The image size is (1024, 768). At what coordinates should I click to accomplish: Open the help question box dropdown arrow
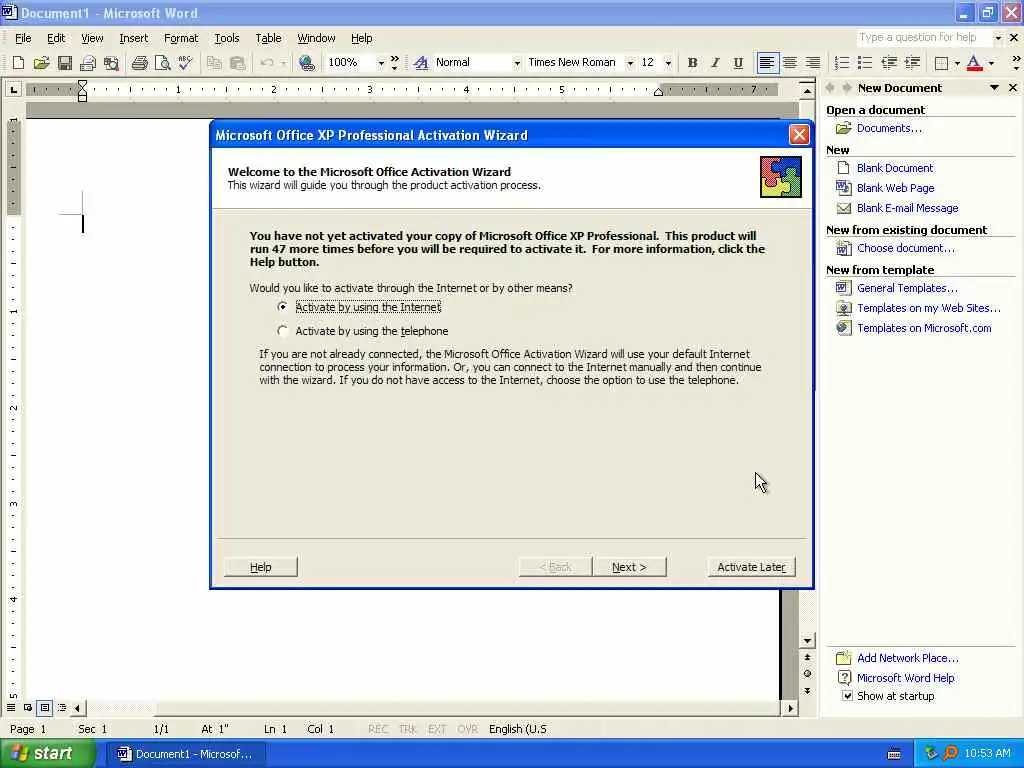pos(998,38)
